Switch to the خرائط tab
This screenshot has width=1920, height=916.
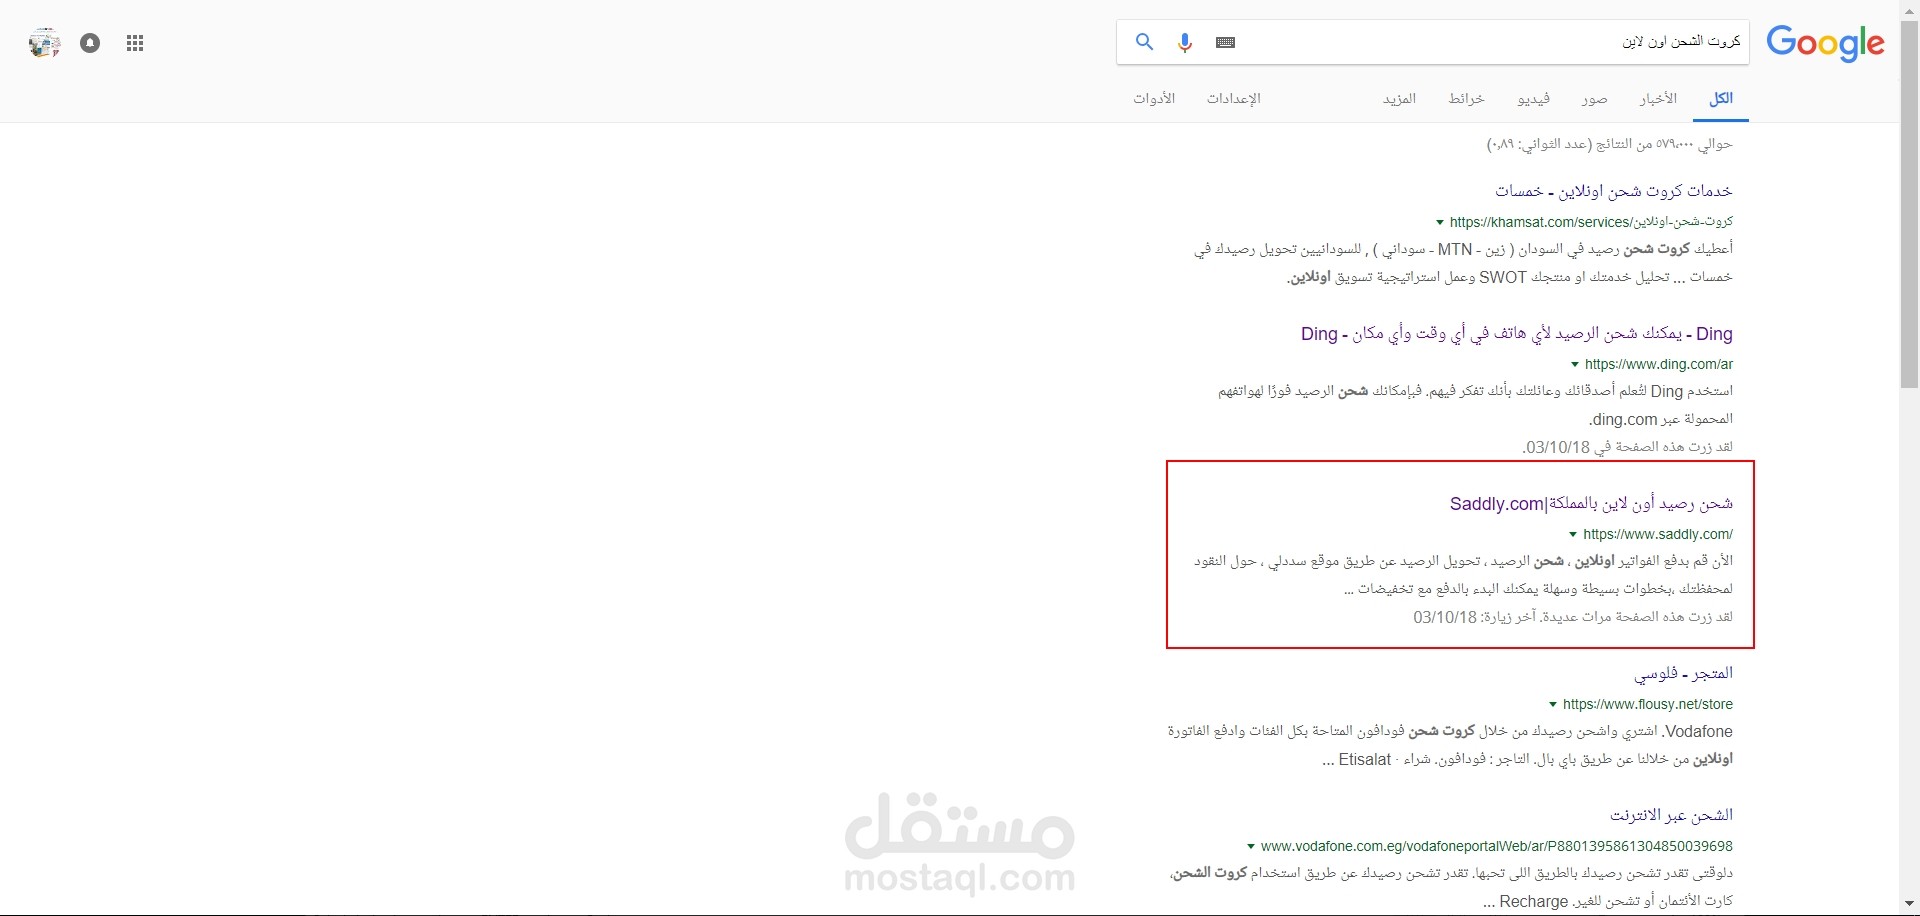click(x=1466, y=98)
